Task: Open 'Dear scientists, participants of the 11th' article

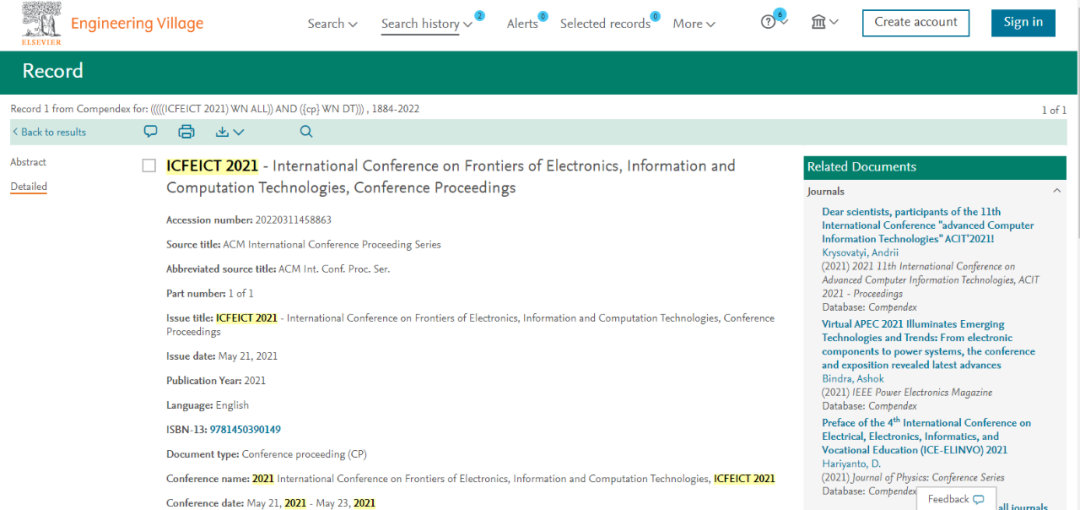Action: pos(928,225)
